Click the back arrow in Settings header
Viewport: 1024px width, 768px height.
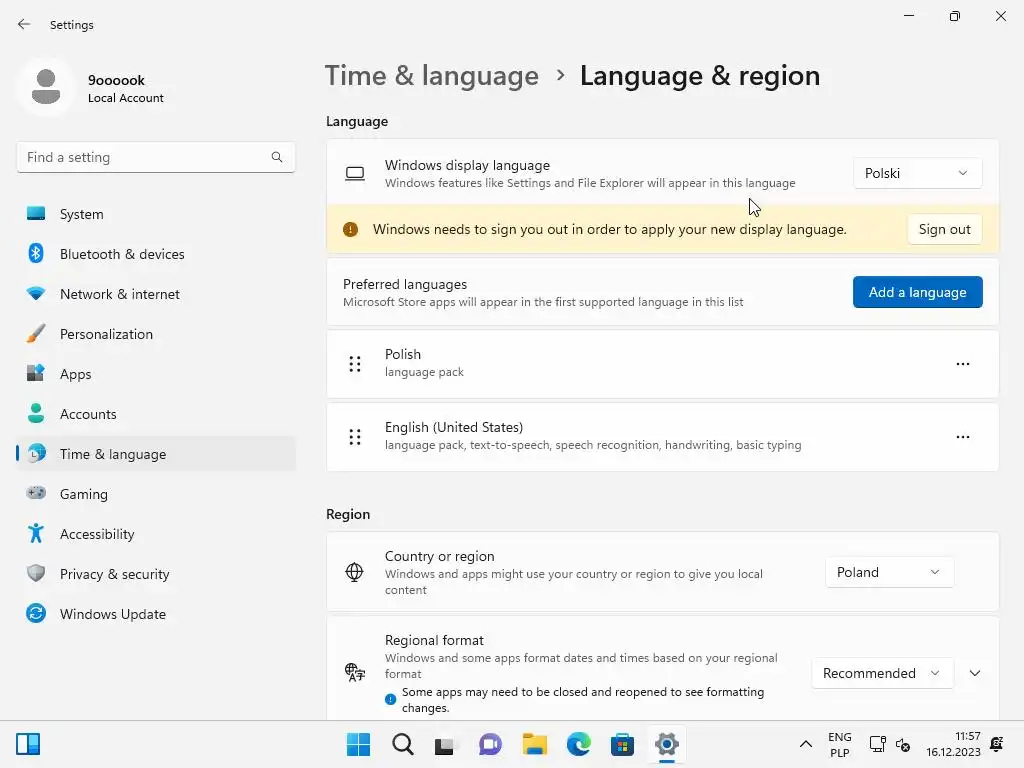pos(24,24)
